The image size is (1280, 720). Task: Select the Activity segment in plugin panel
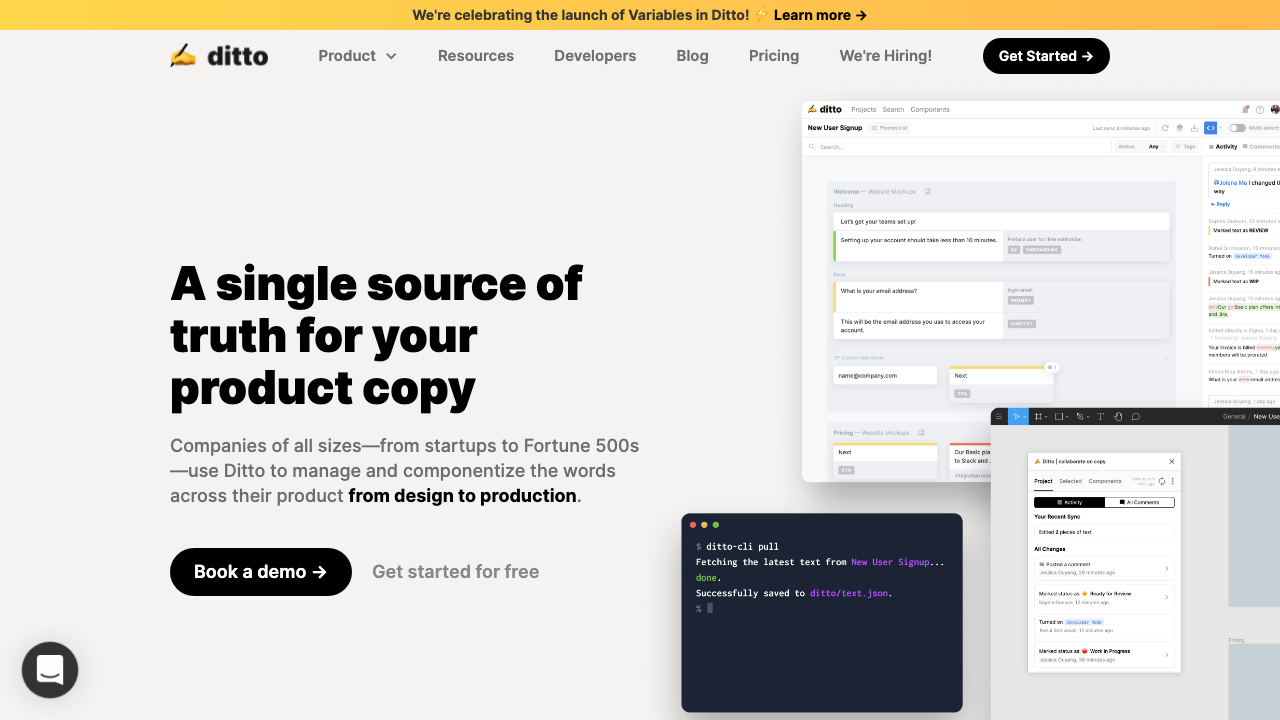[1069, 502]
